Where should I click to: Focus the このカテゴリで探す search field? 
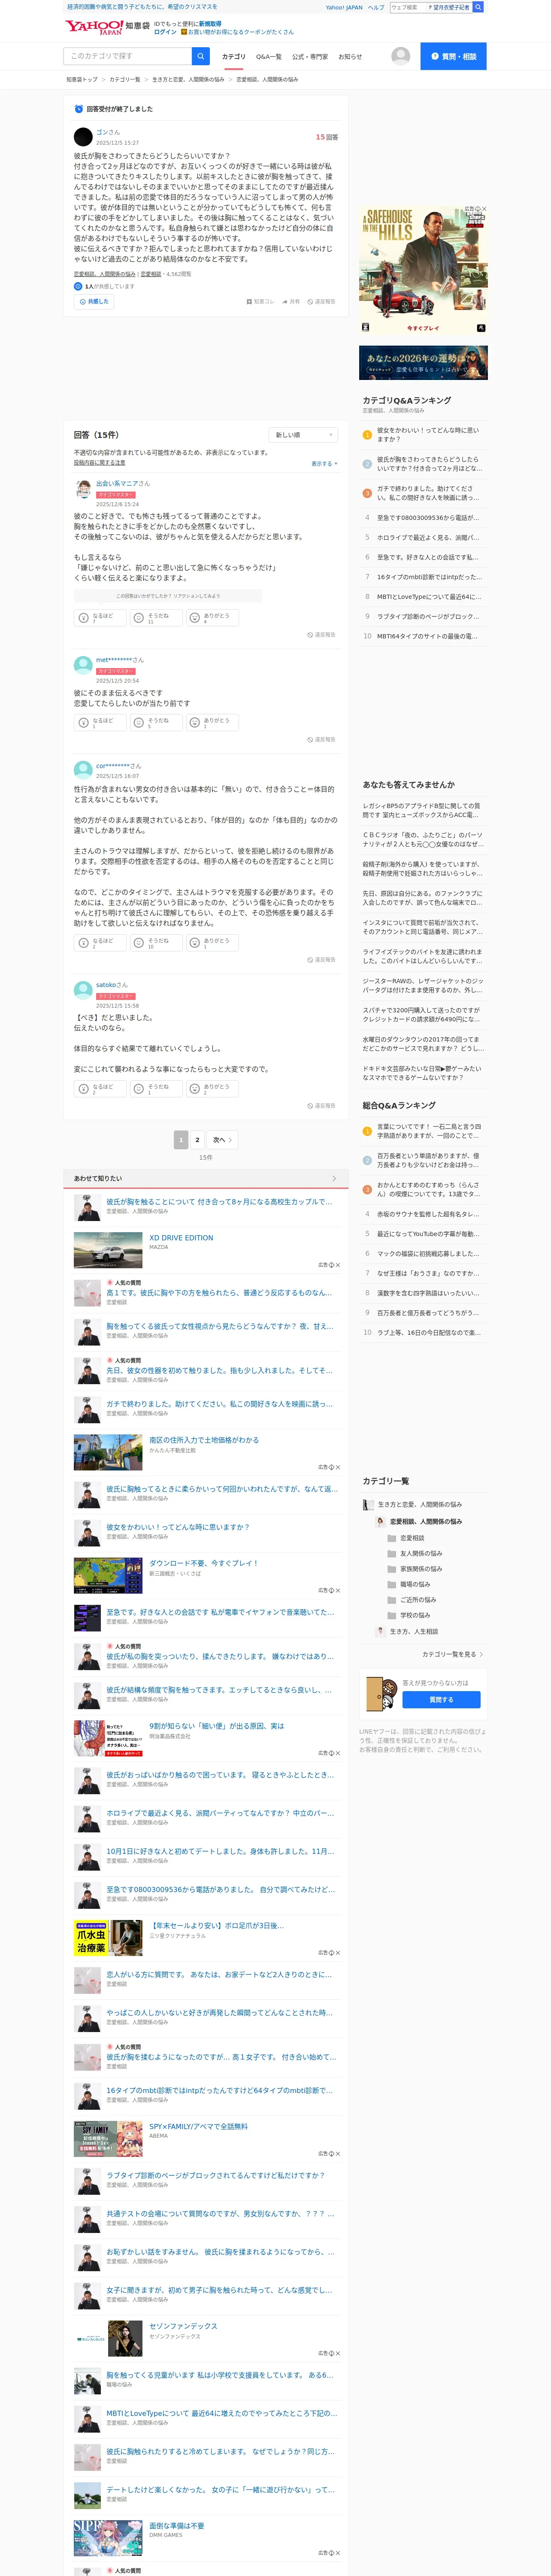click(128, 56)
